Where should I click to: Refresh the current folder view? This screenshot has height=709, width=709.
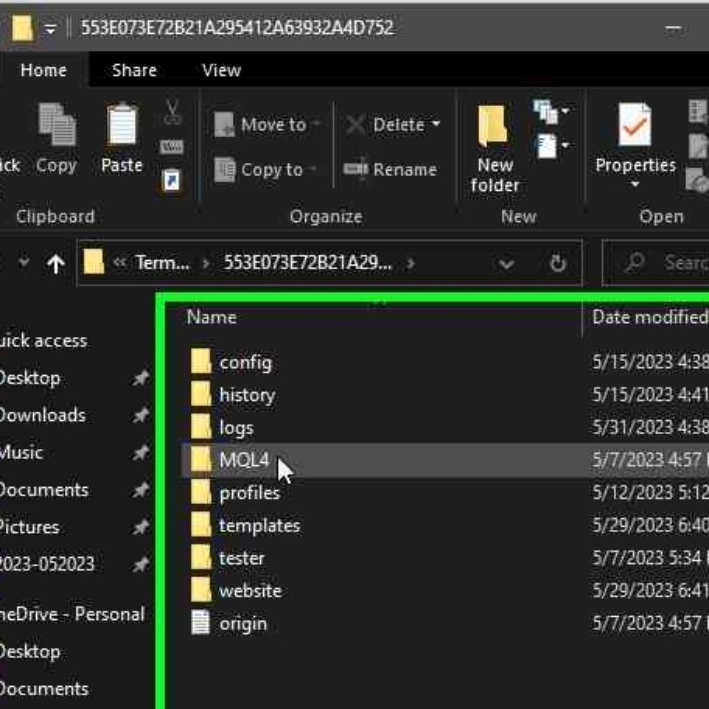[558, 263]
